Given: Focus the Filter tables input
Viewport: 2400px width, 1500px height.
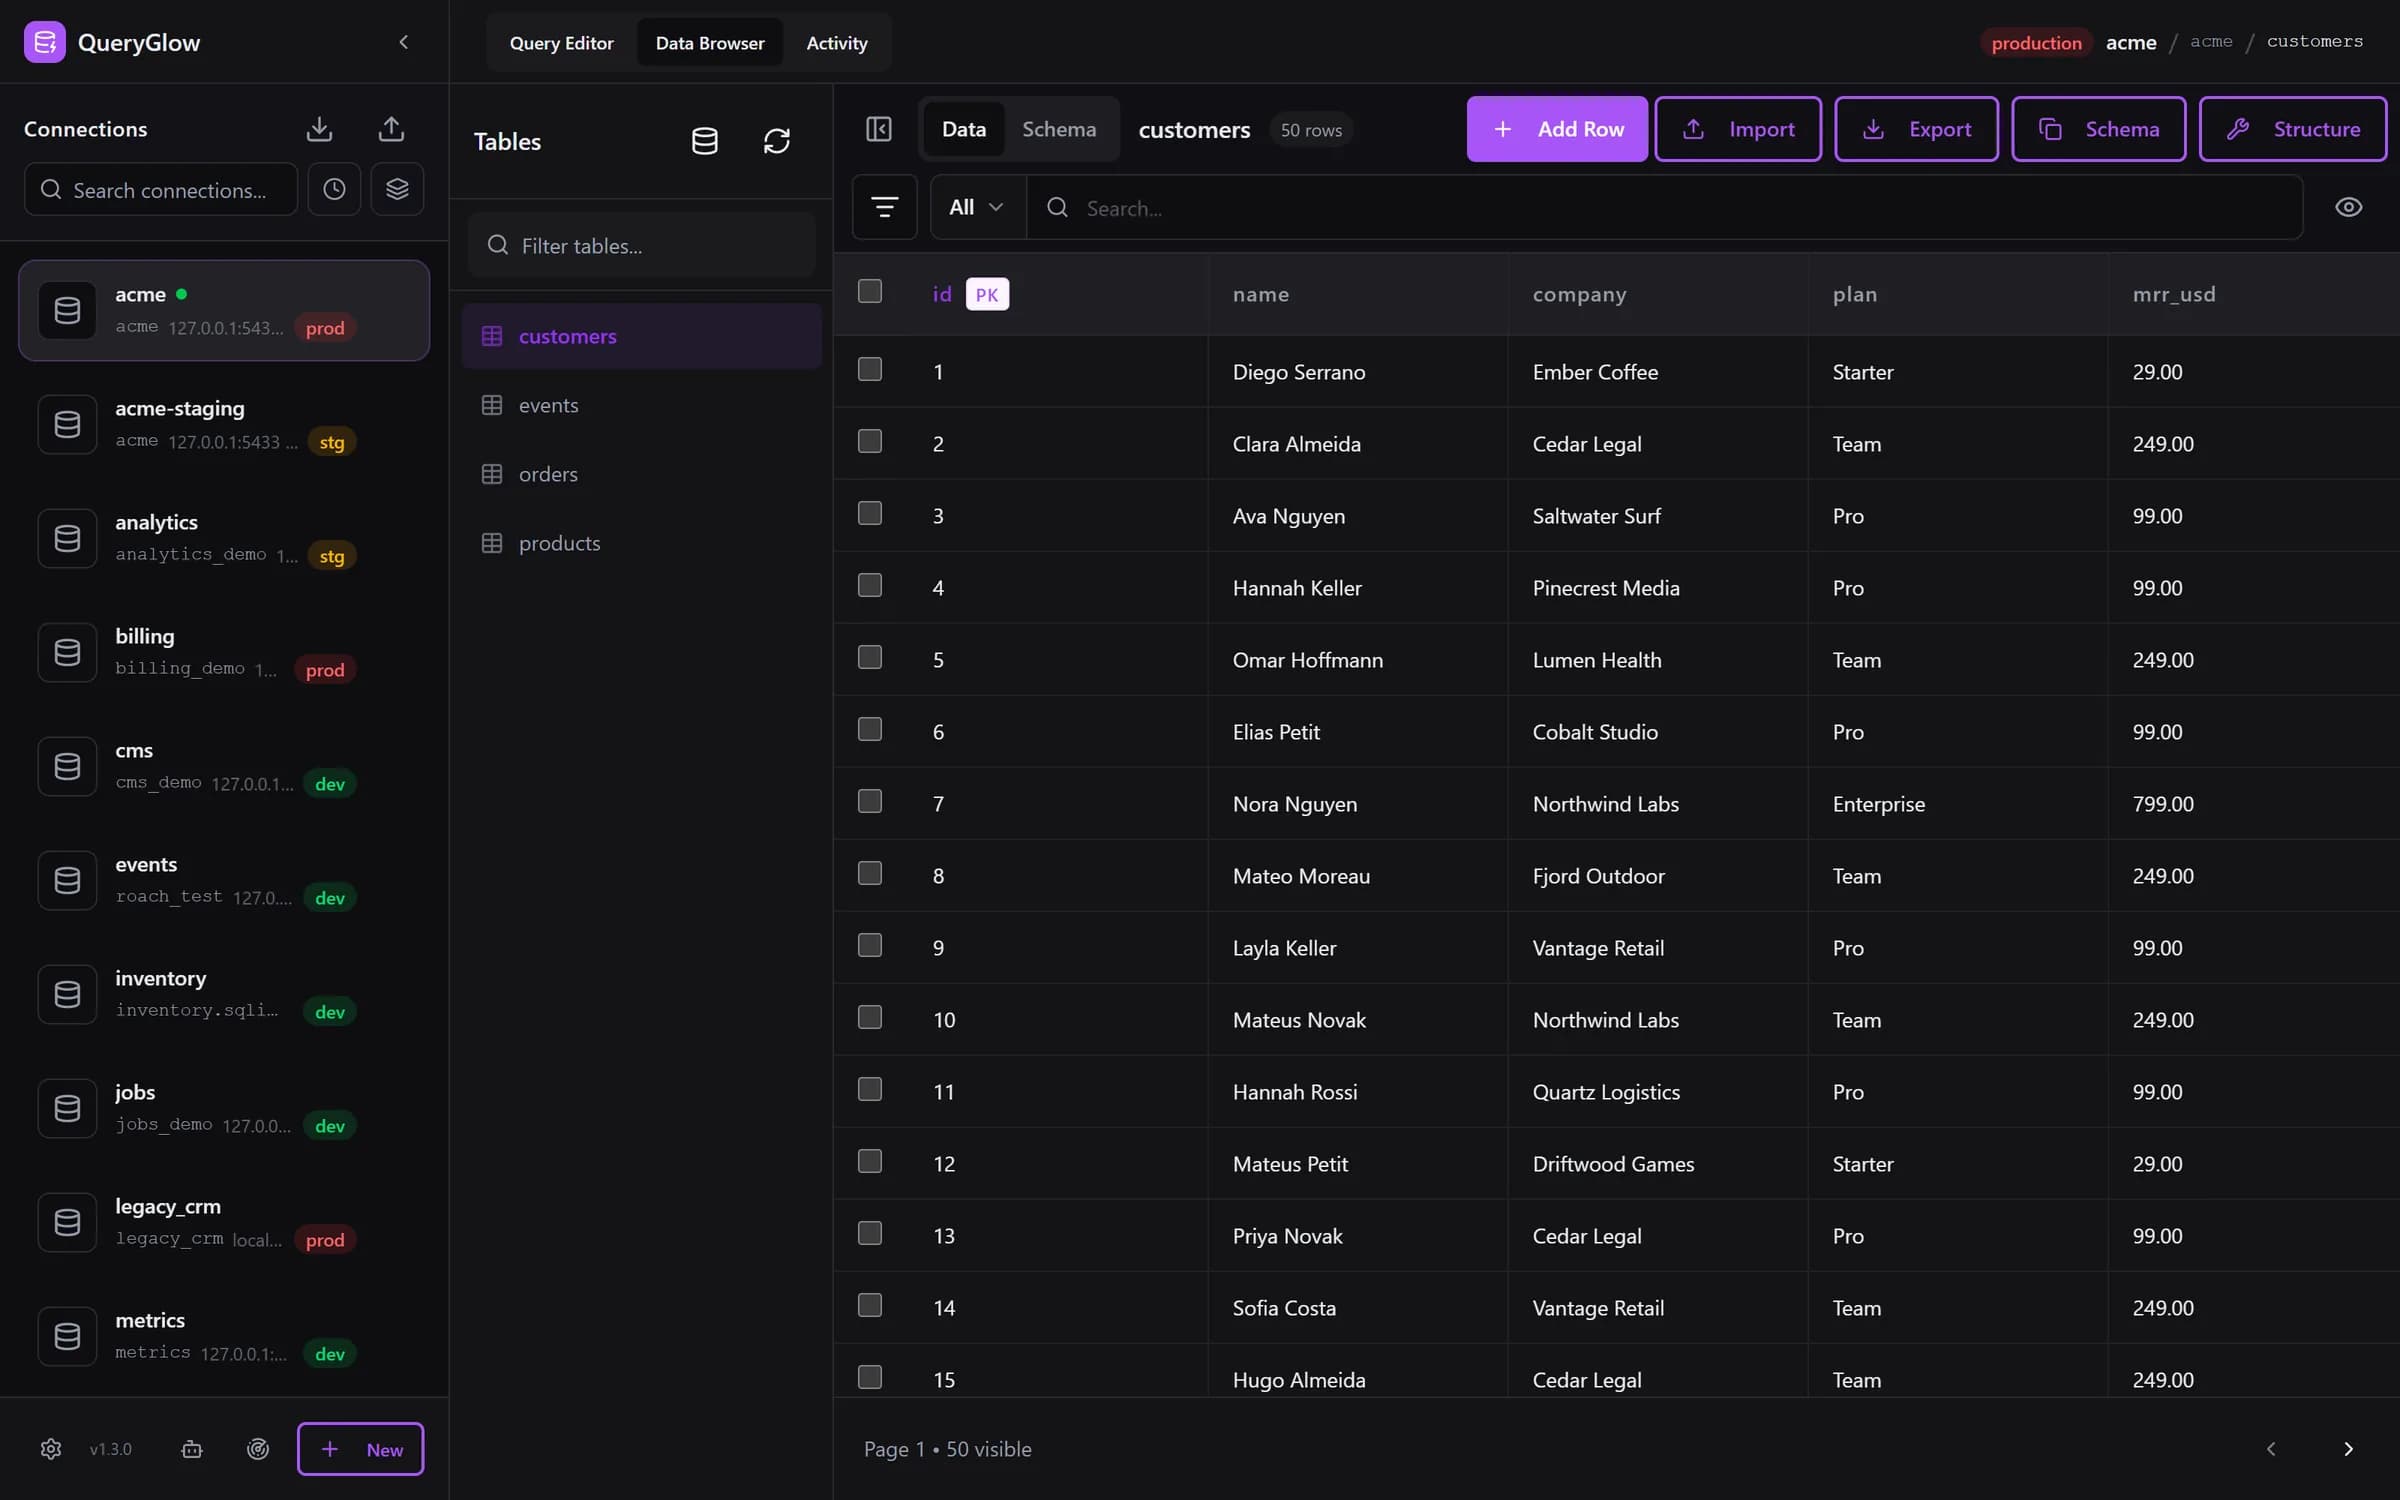Looking at the screenshot, I should [642, 245].
